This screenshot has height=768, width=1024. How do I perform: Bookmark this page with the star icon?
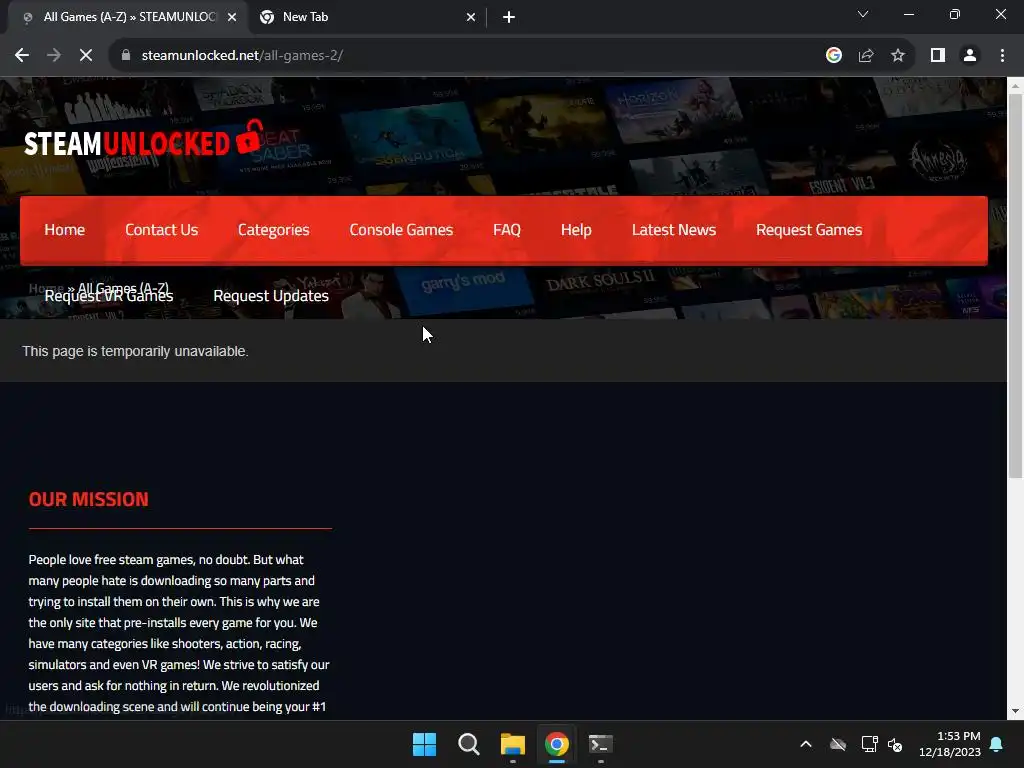tap(898, 56)
